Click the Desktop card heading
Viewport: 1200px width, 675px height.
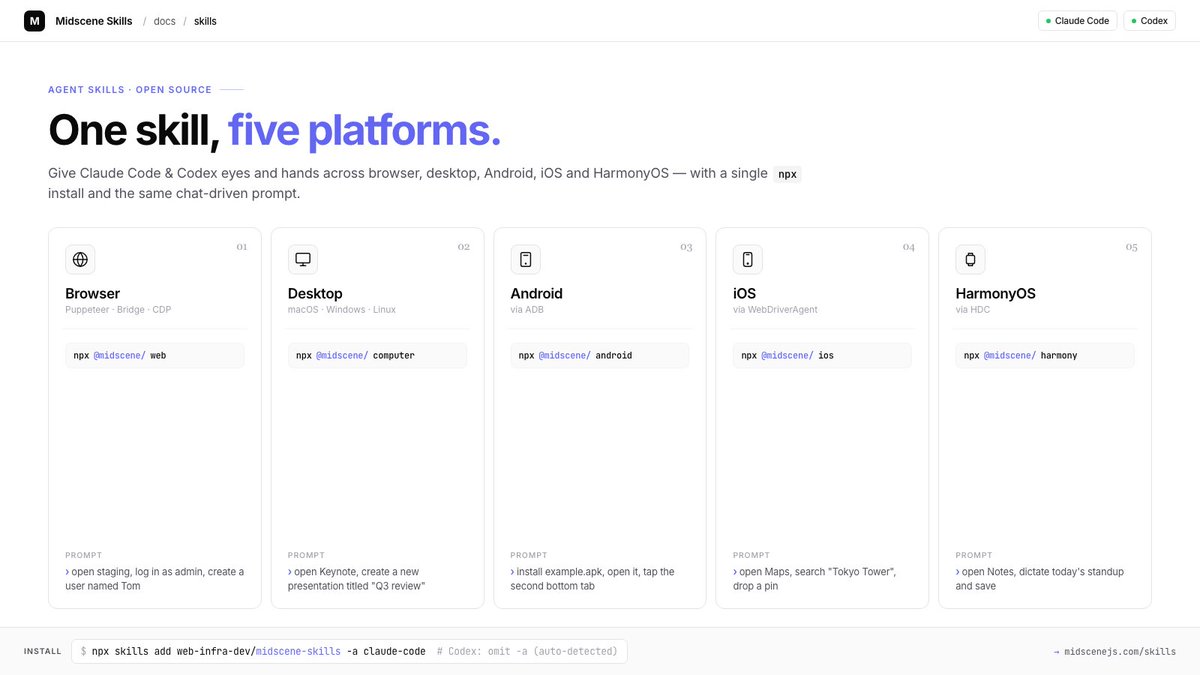coord(315,294)
